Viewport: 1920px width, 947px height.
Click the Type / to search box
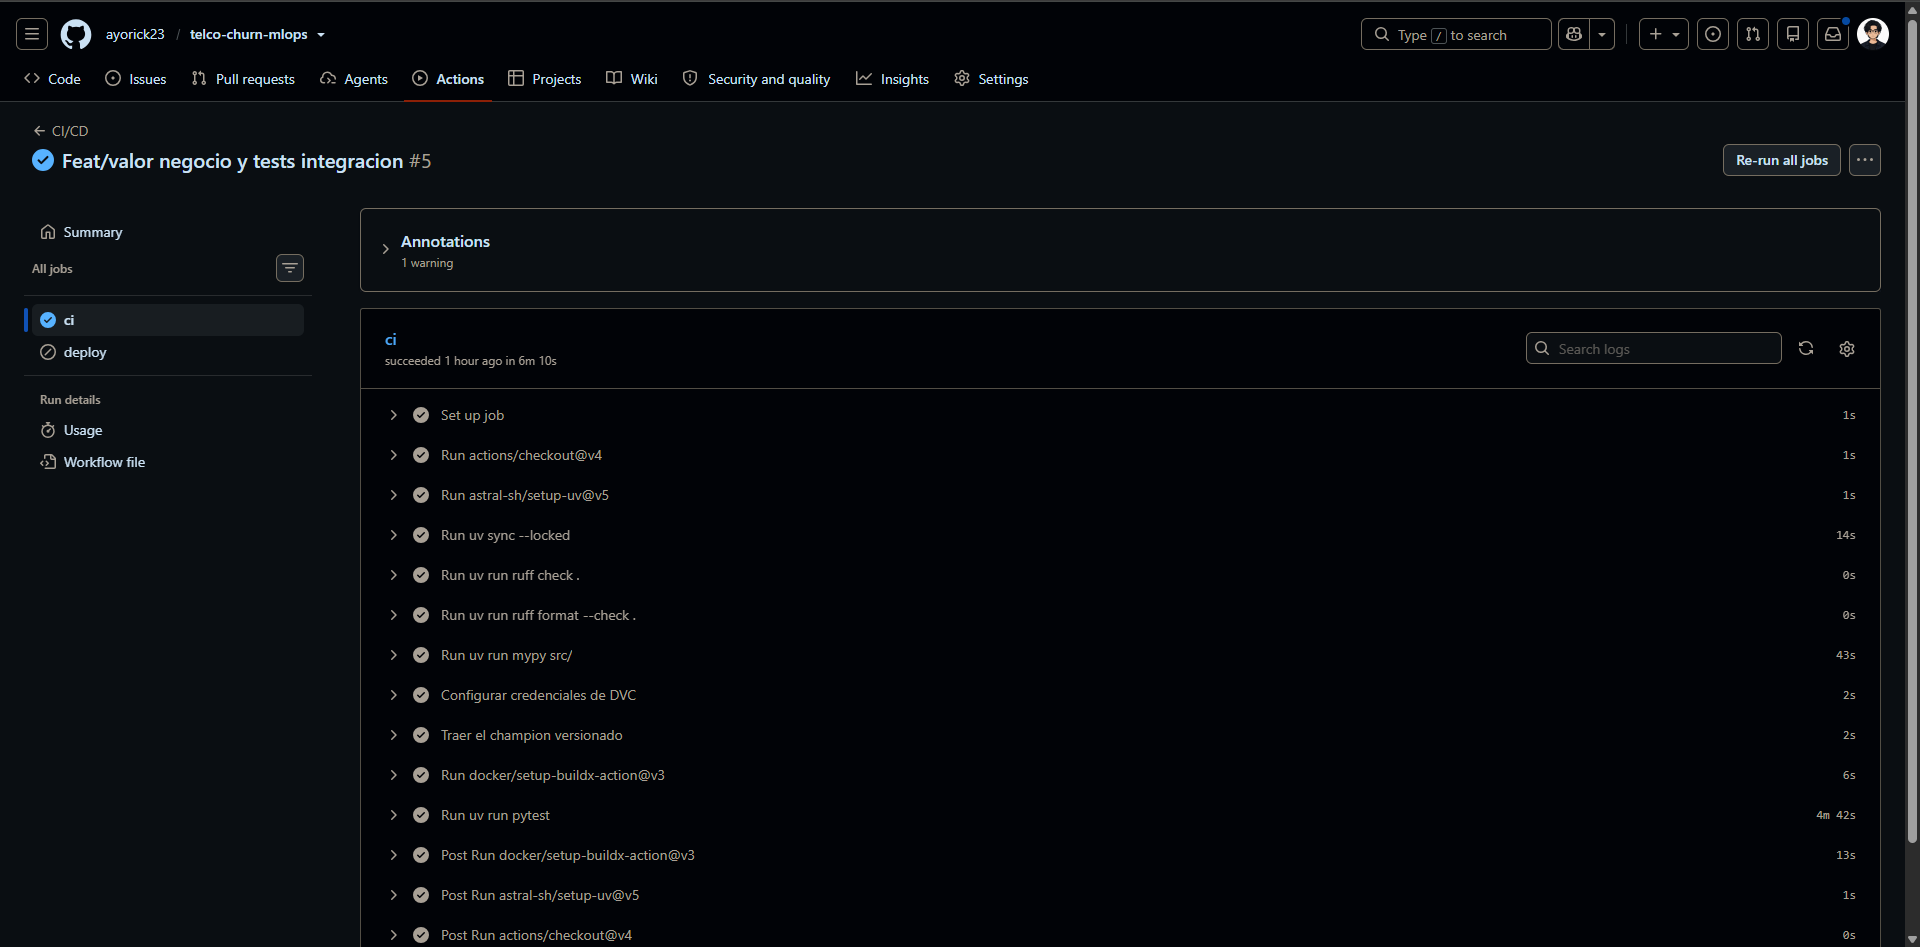(1456, 34)
